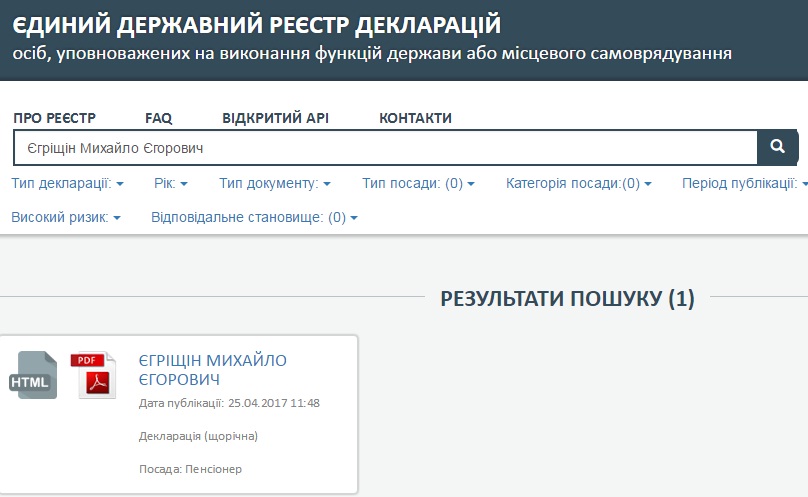This screenshot has height=497, width=808.
Task: Open the Тип посади filter
Action: coord(418,184)
